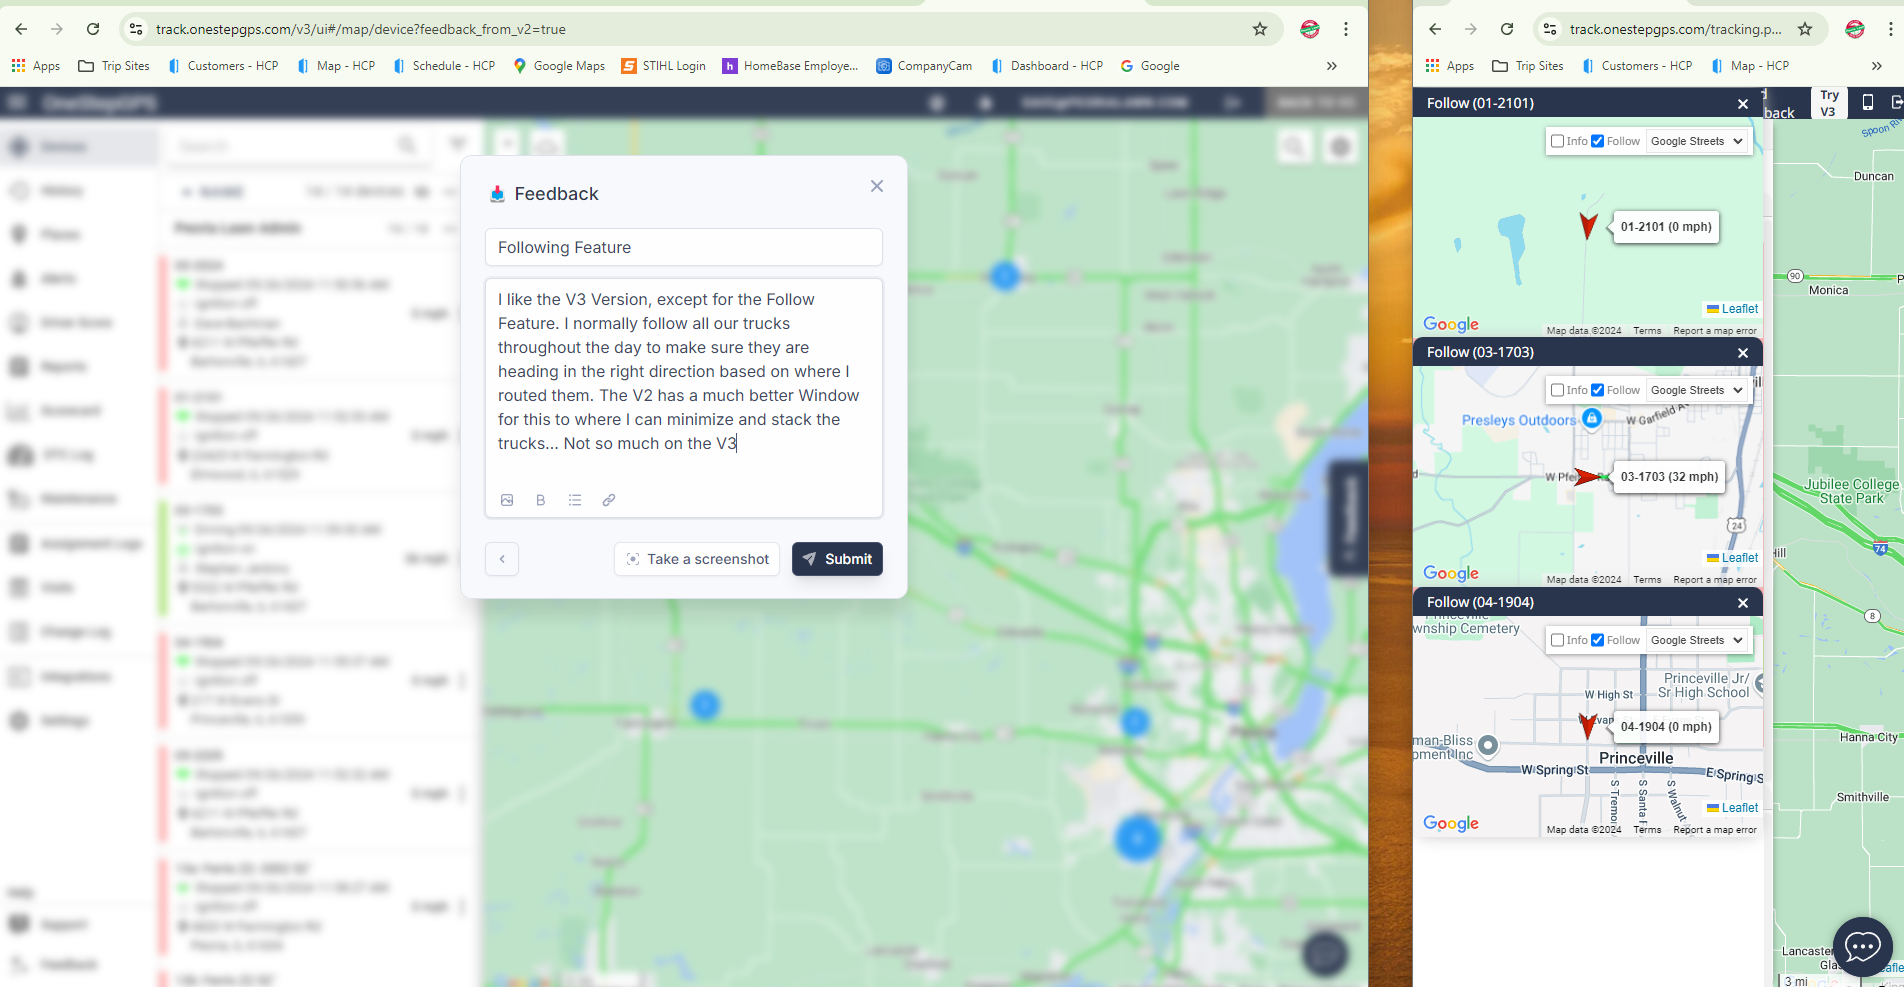Open Google Maps bookmark
Image resolution: width=1904 pixels, height=987 pixels.
(x=559, y=66)
